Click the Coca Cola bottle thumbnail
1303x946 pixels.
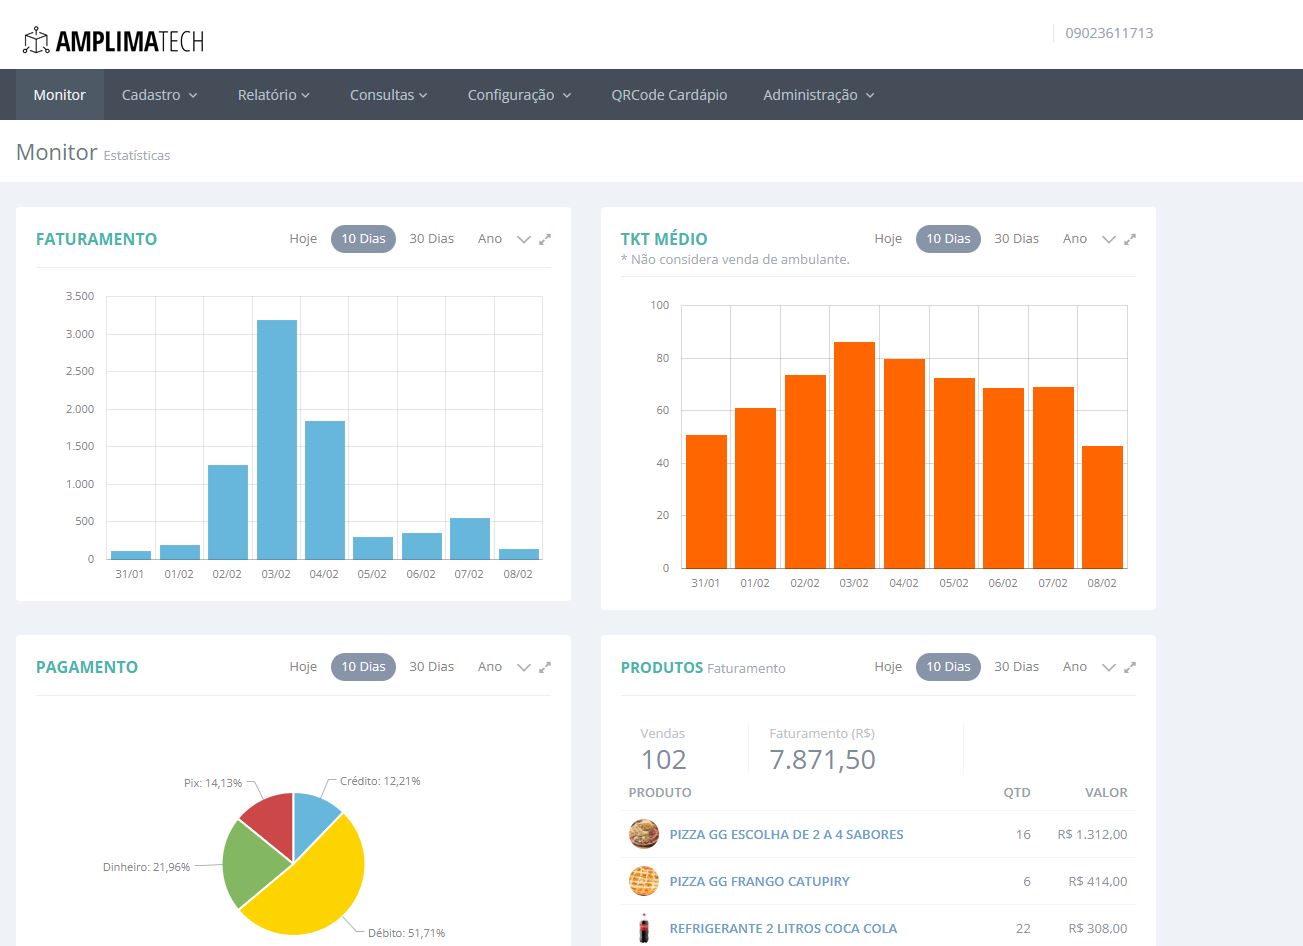click(x=644, y=928)
